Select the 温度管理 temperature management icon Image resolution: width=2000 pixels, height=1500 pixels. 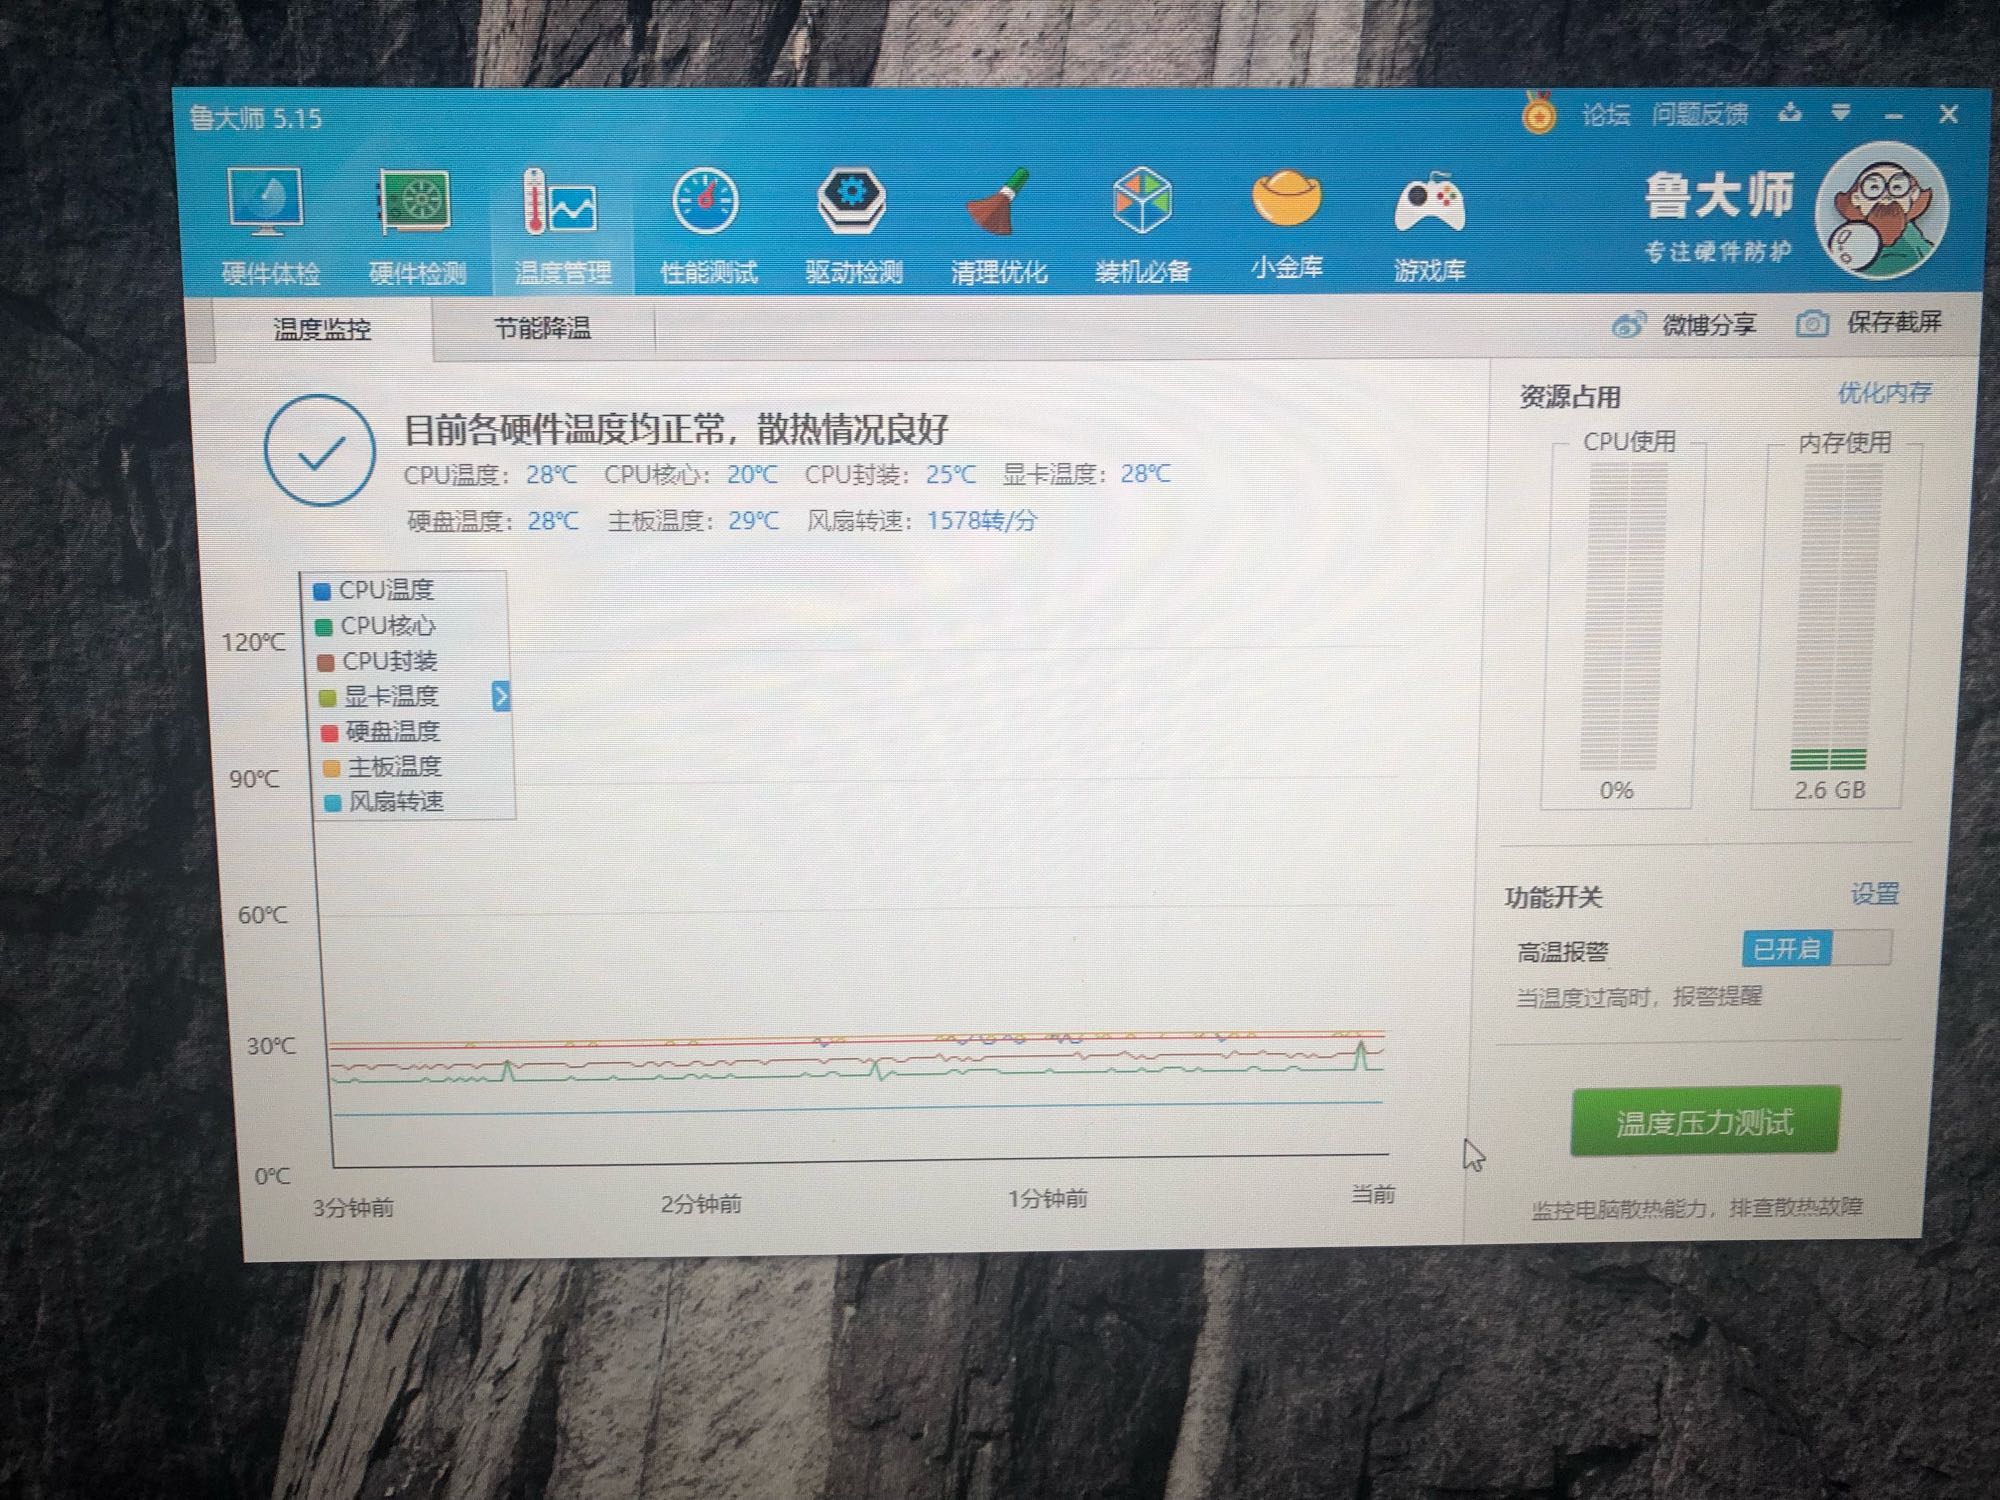(x=560, y=203)
